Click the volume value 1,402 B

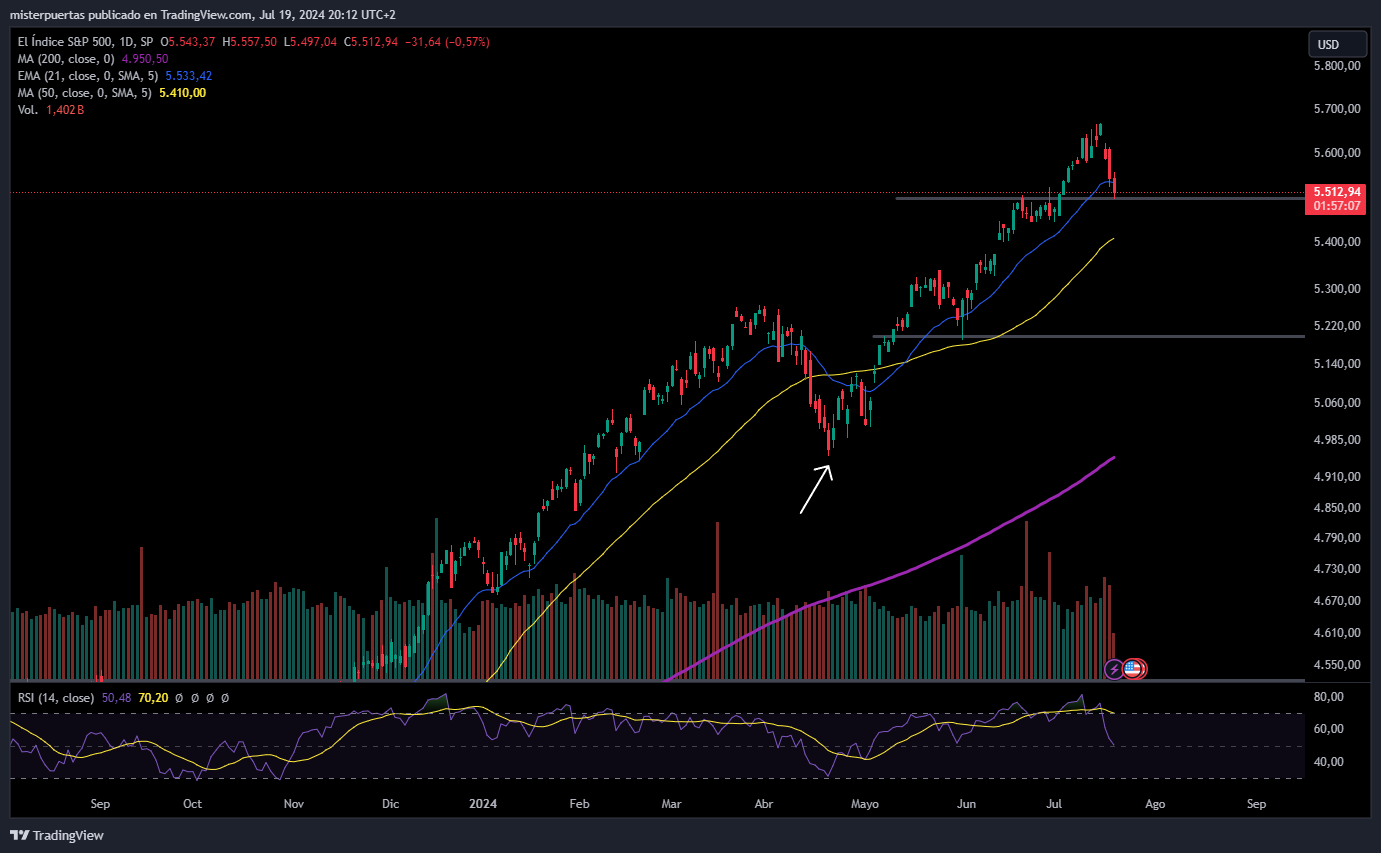(x=64, y=110)
